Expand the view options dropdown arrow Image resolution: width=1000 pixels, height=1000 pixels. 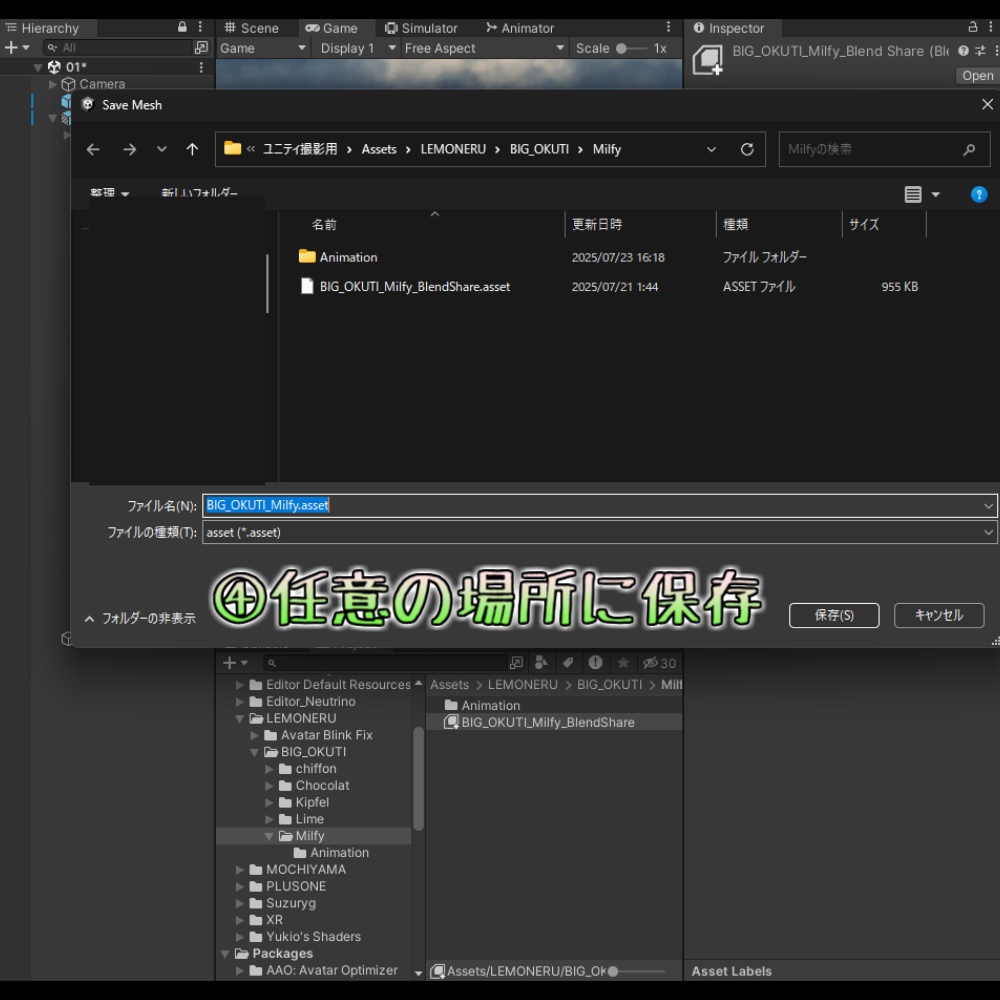pos(936,194)
